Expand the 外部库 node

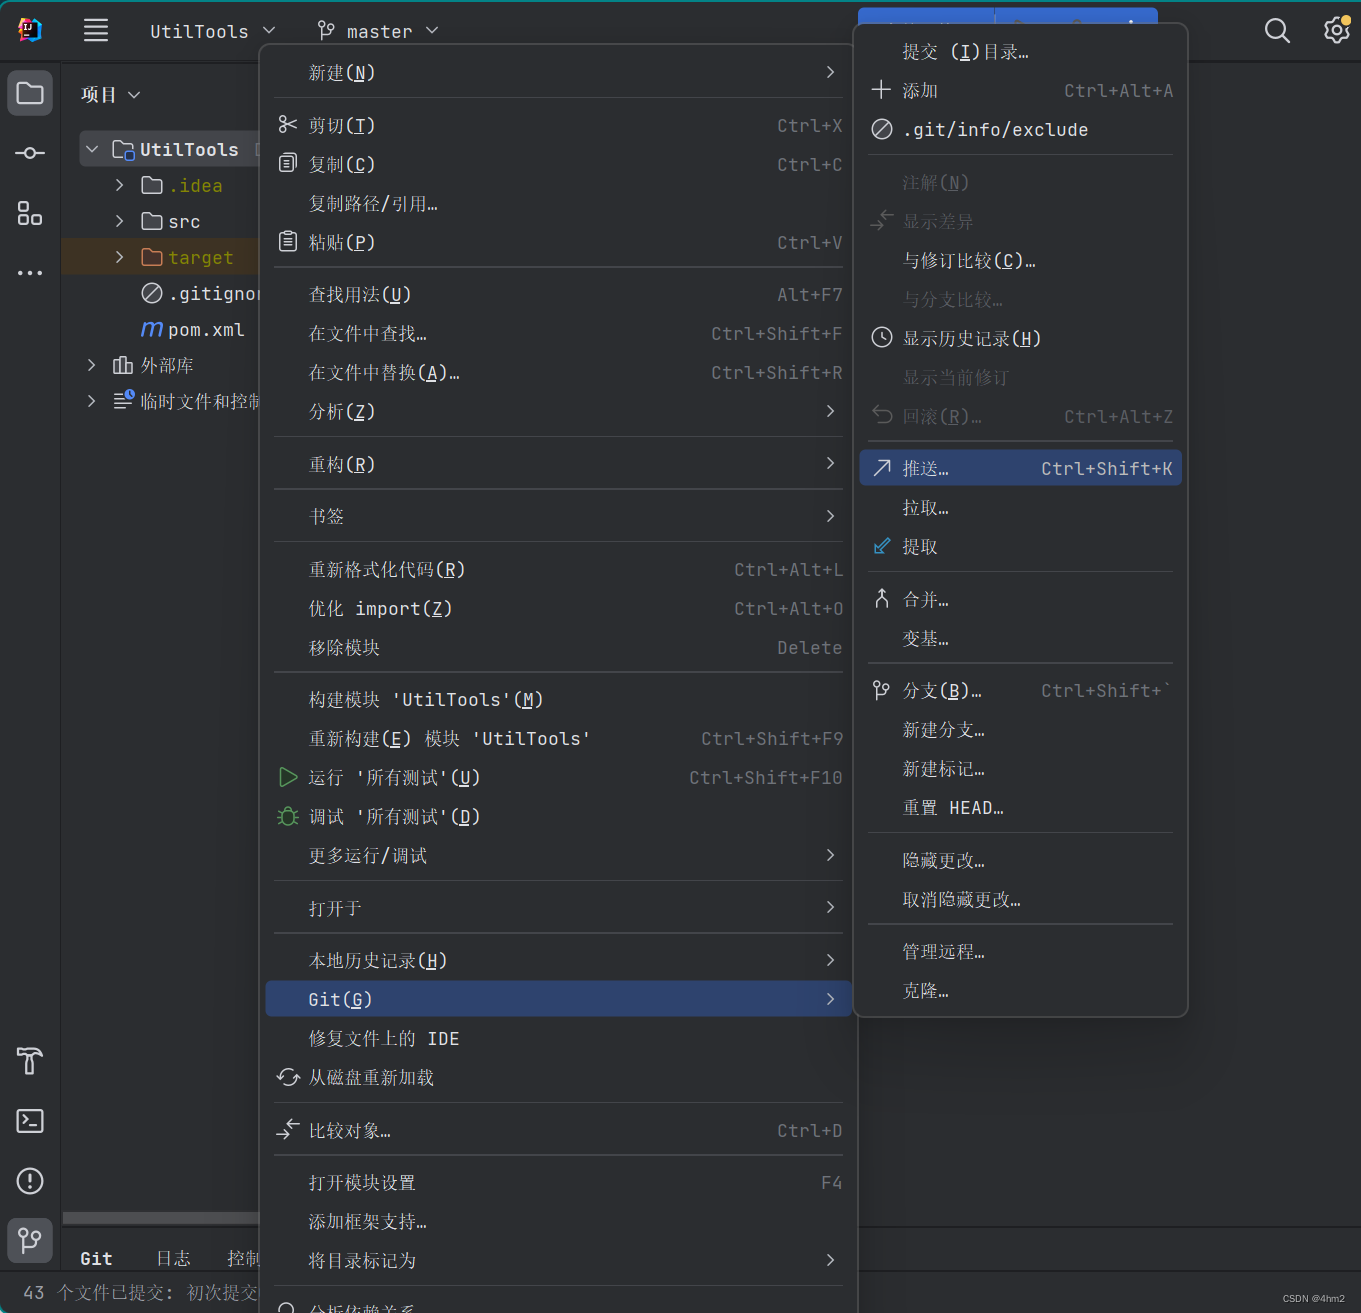[x=92, y=365]
